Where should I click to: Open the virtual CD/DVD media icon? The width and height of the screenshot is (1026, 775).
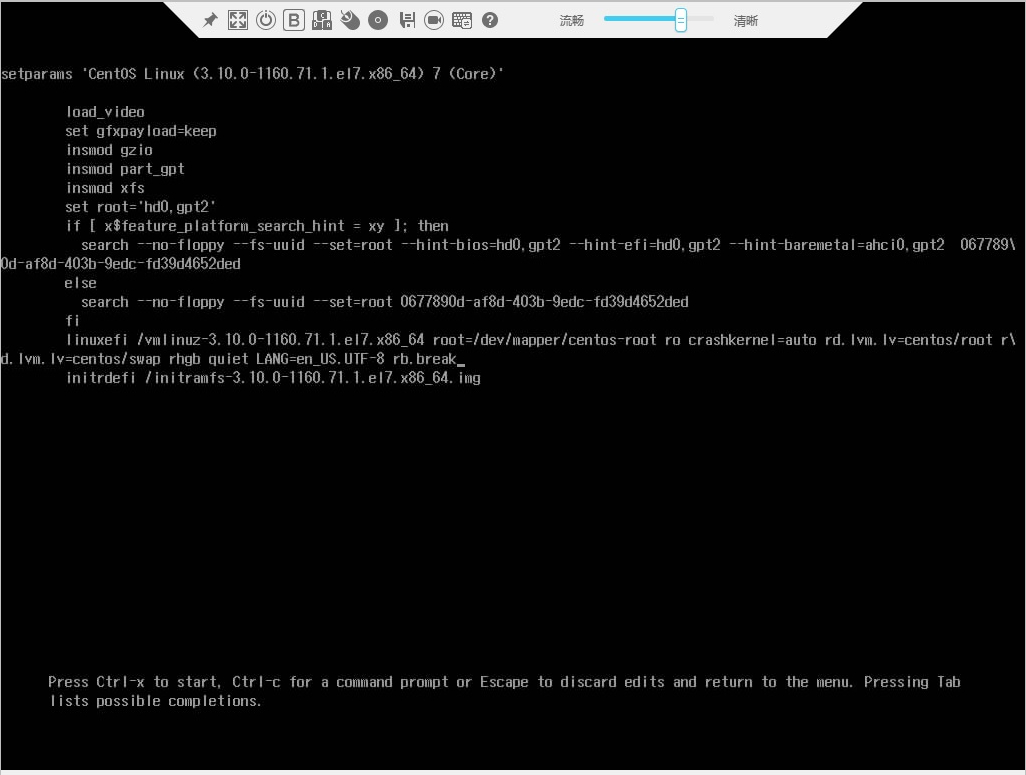click(x=378, y=20)
